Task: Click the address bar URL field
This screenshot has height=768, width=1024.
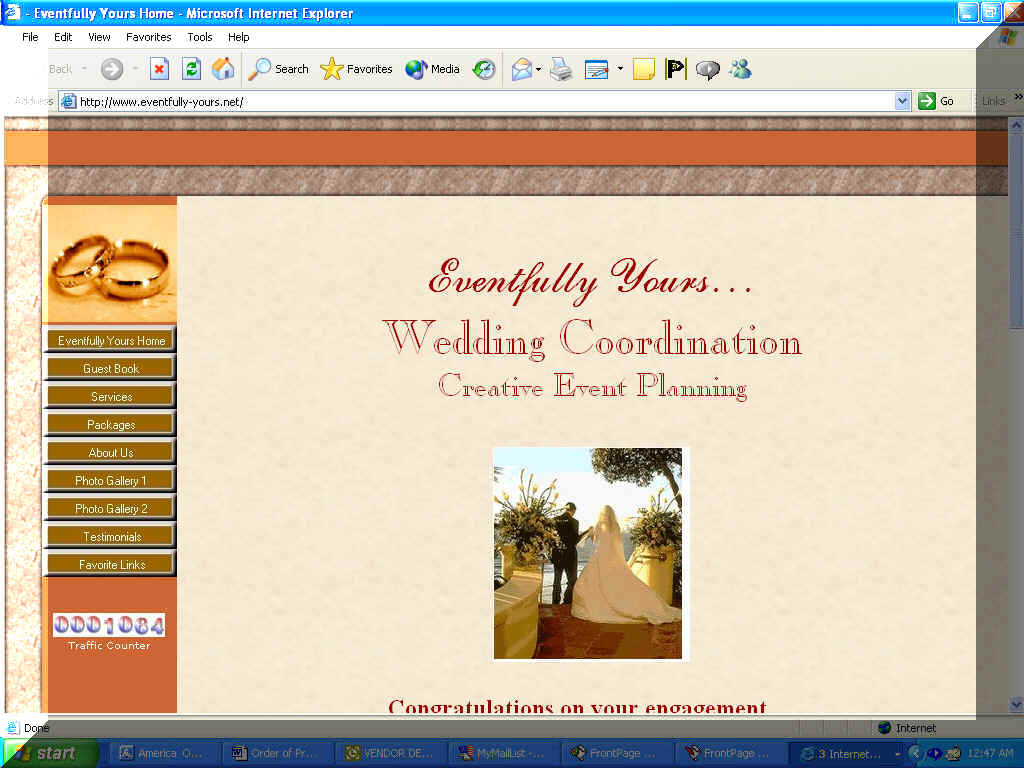Action: point(480,101)
